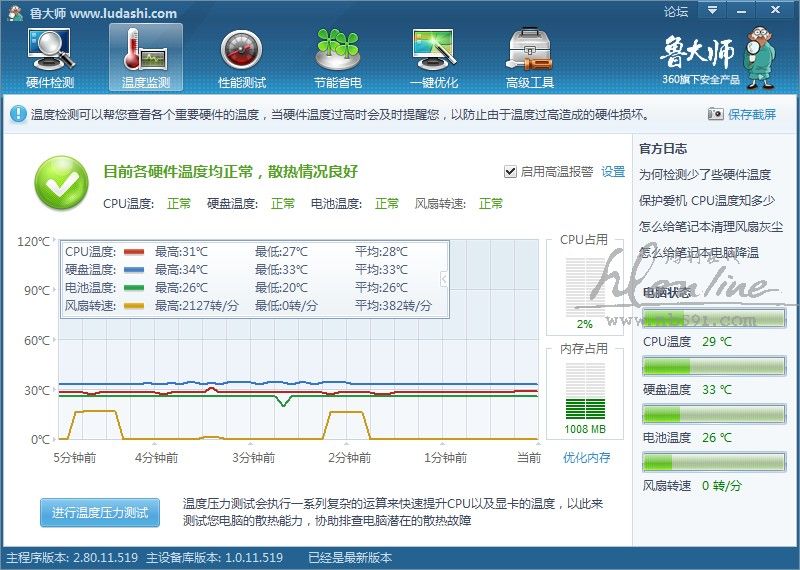Start 进行温度压力测试 button

pyautogui.click(x=100, y=512)
